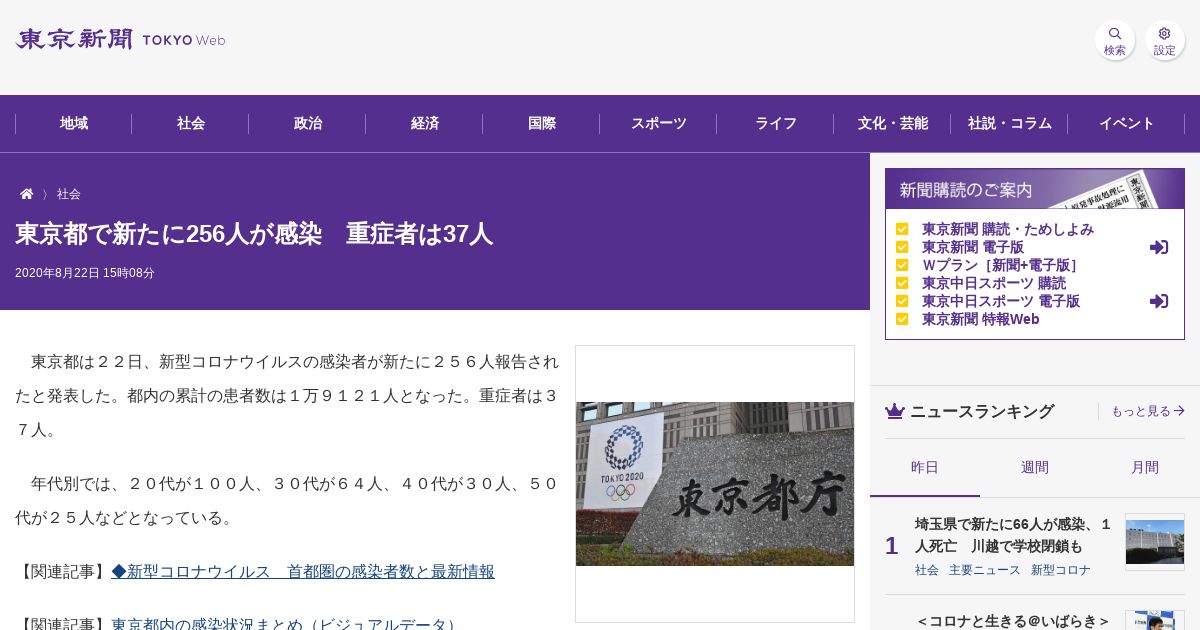The image size is (1200, 630).
Task: Open 社説・コラム in the navigation bar
Action: (x=1010, y=123)
